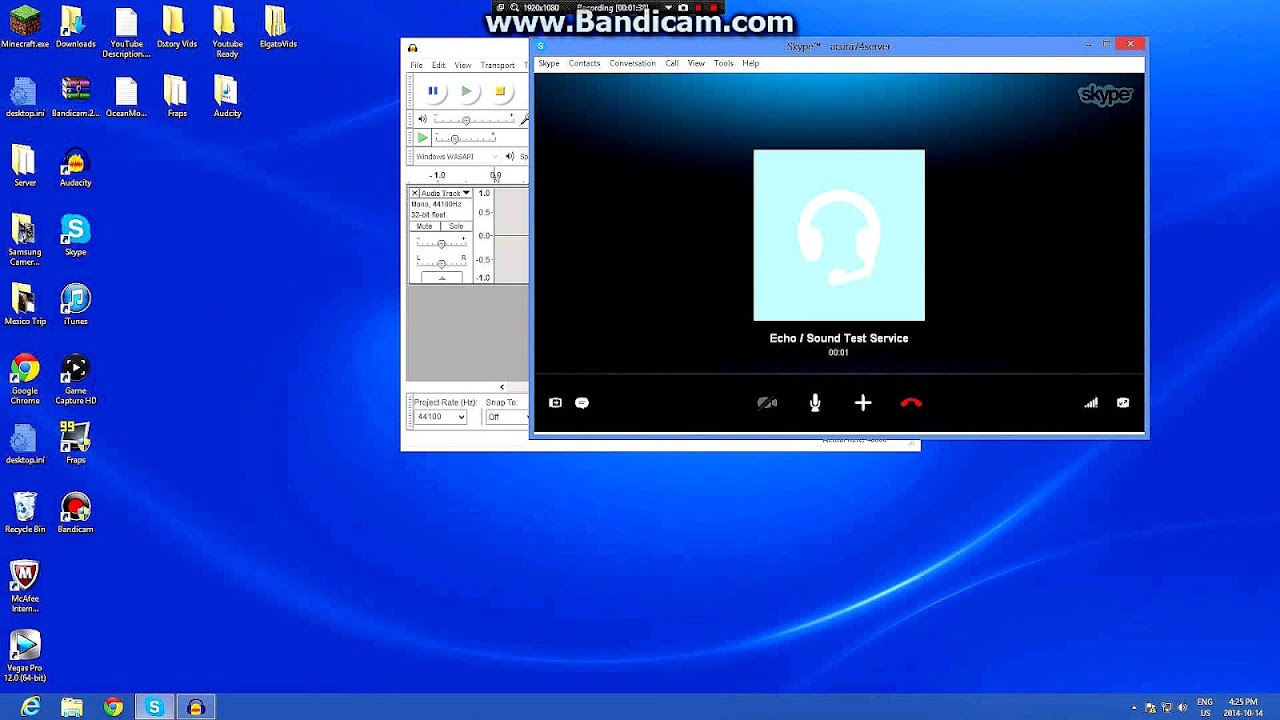
Task: Show hidden system tray icons arrow
Action: [x=1134, y=708]
